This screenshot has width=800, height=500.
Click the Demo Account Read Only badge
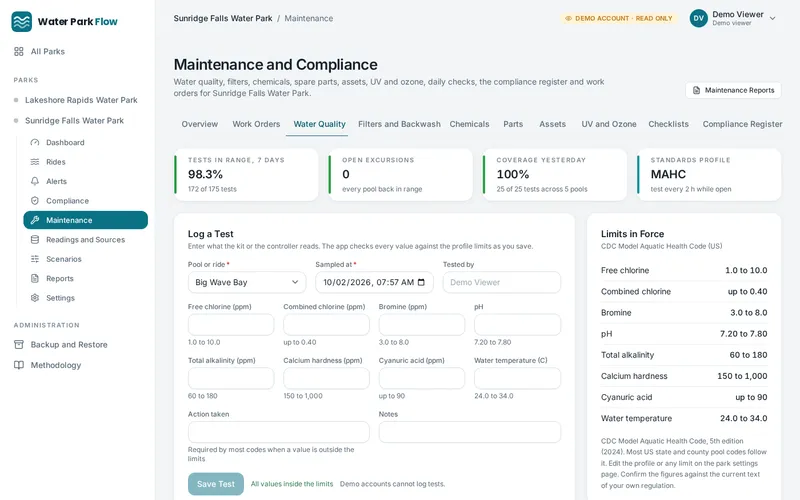coord(618,18)
